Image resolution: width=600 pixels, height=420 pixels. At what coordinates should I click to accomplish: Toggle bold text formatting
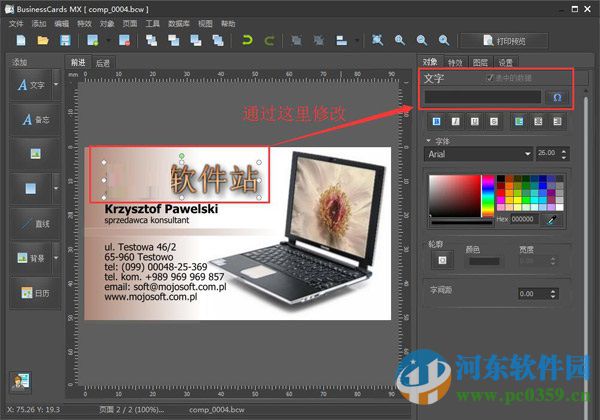tap(436, 122)
